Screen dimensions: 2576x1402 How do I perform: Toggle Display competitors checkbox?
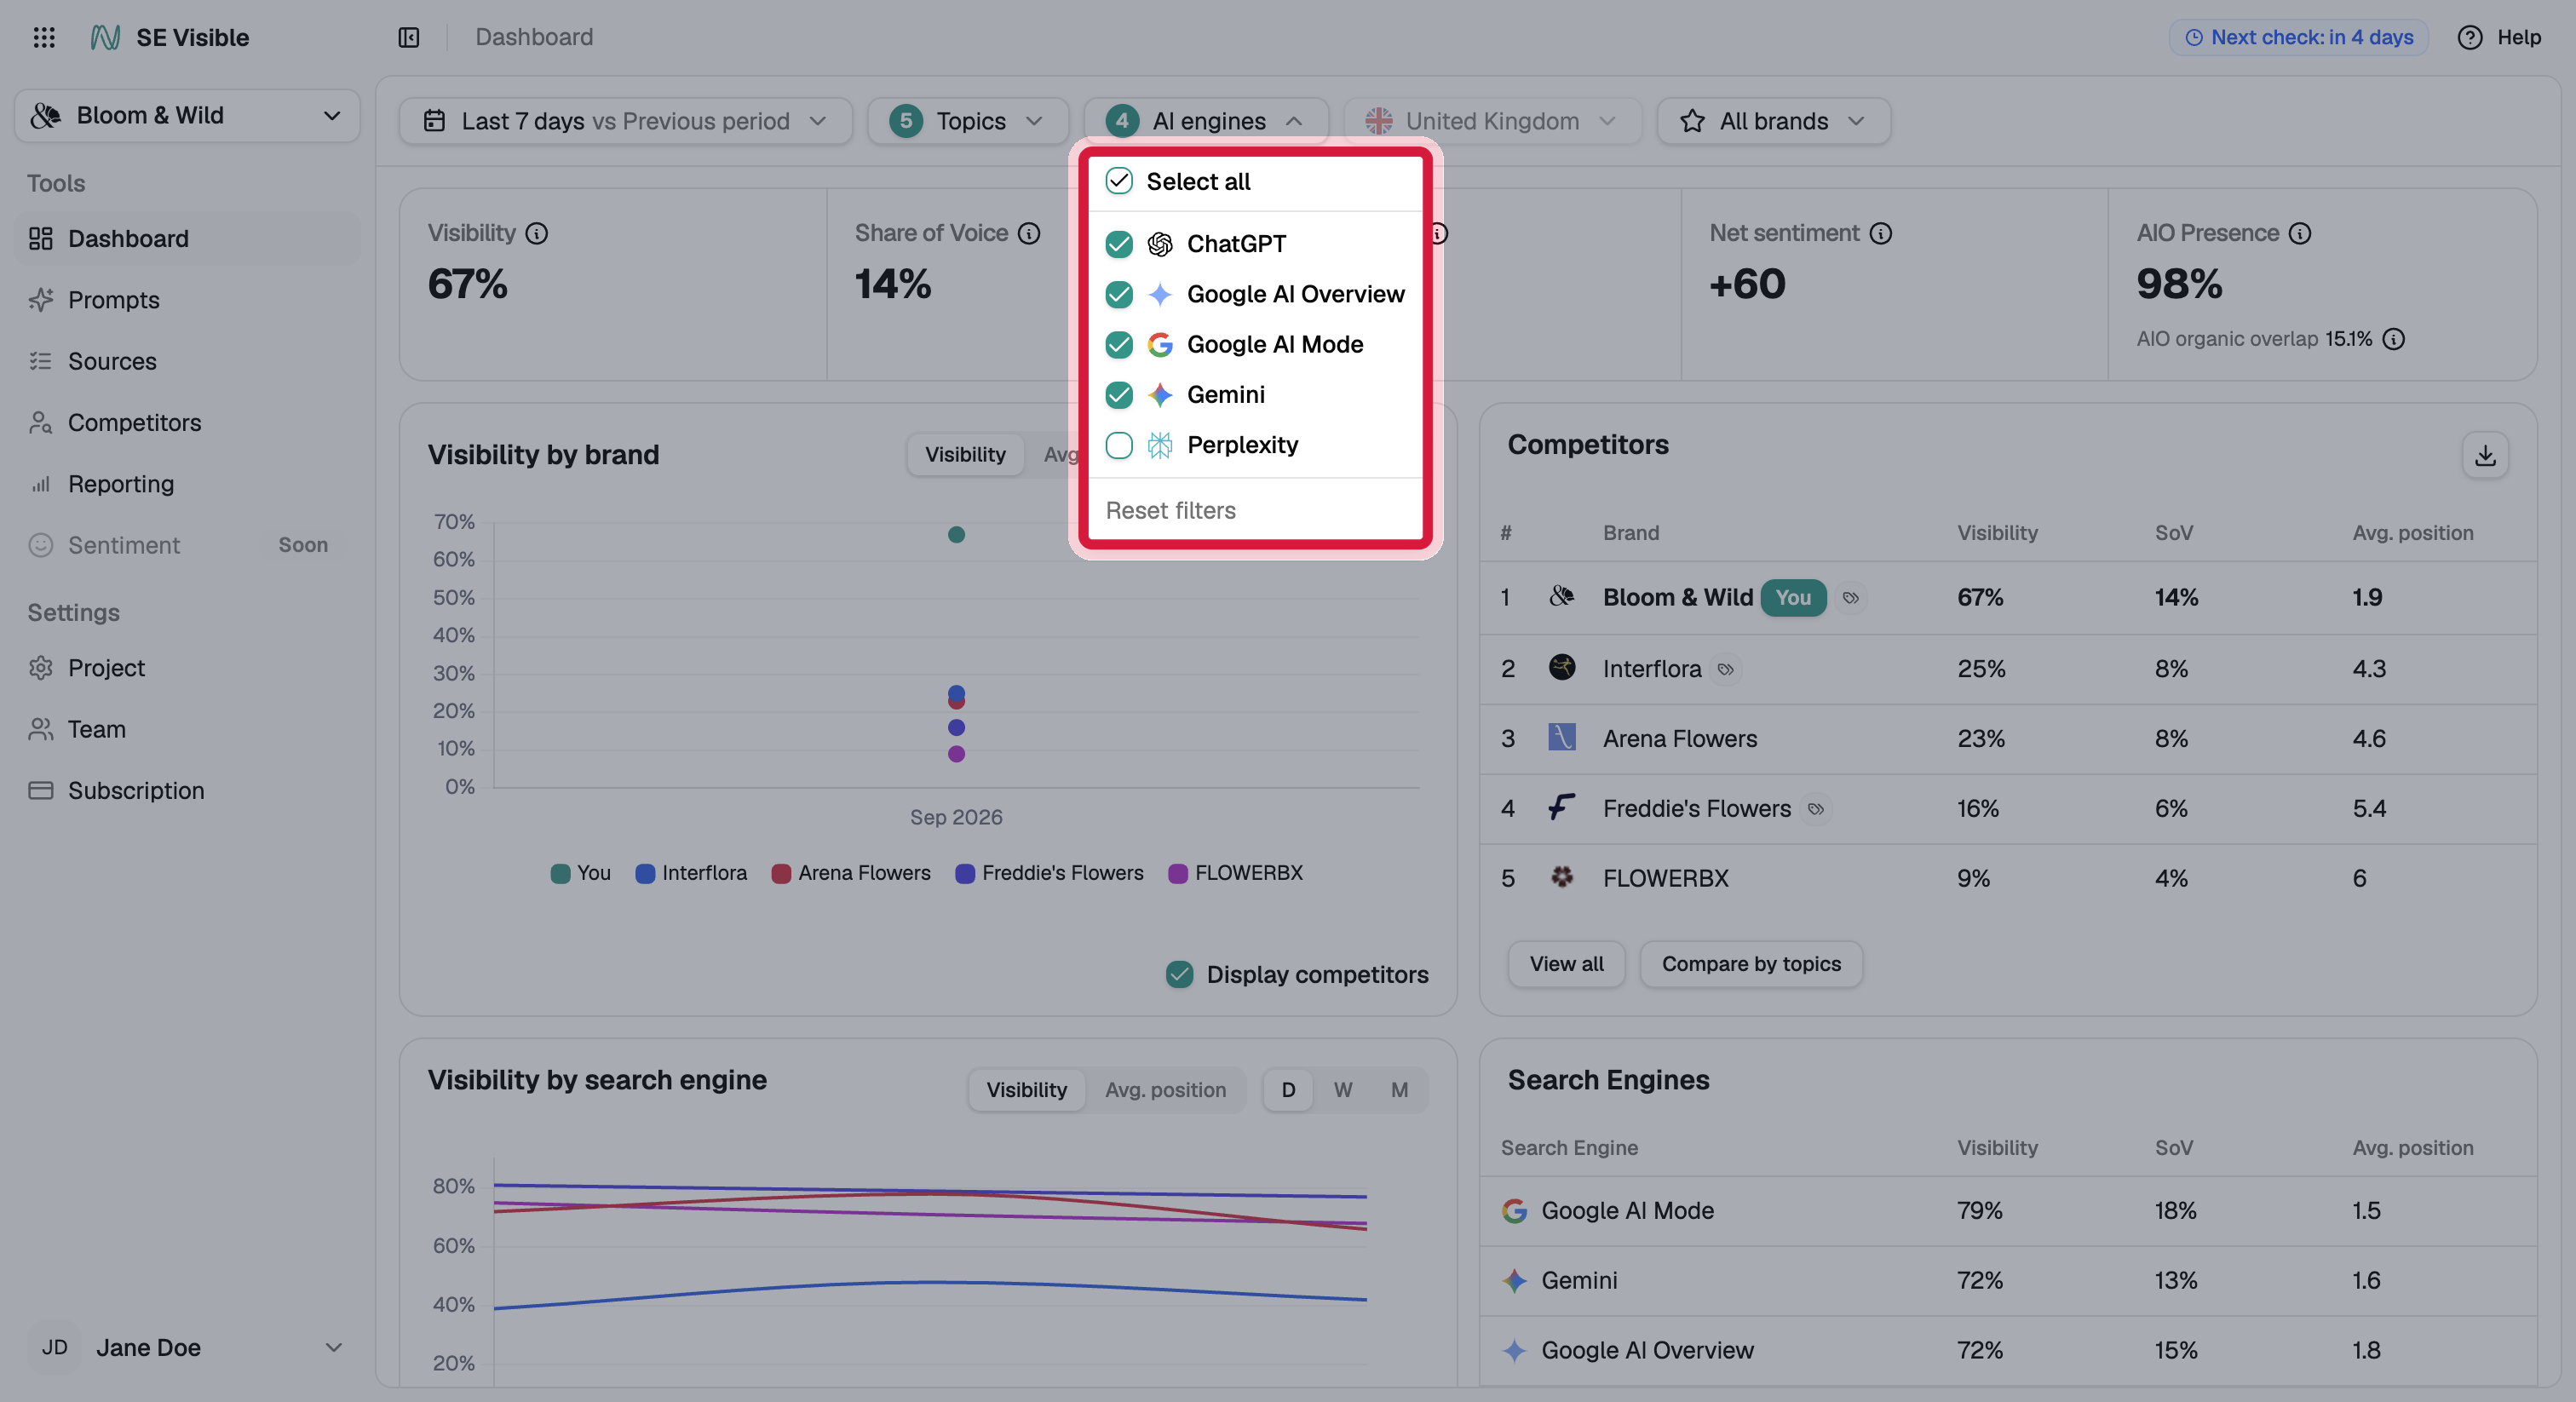tap(1179, 975)
